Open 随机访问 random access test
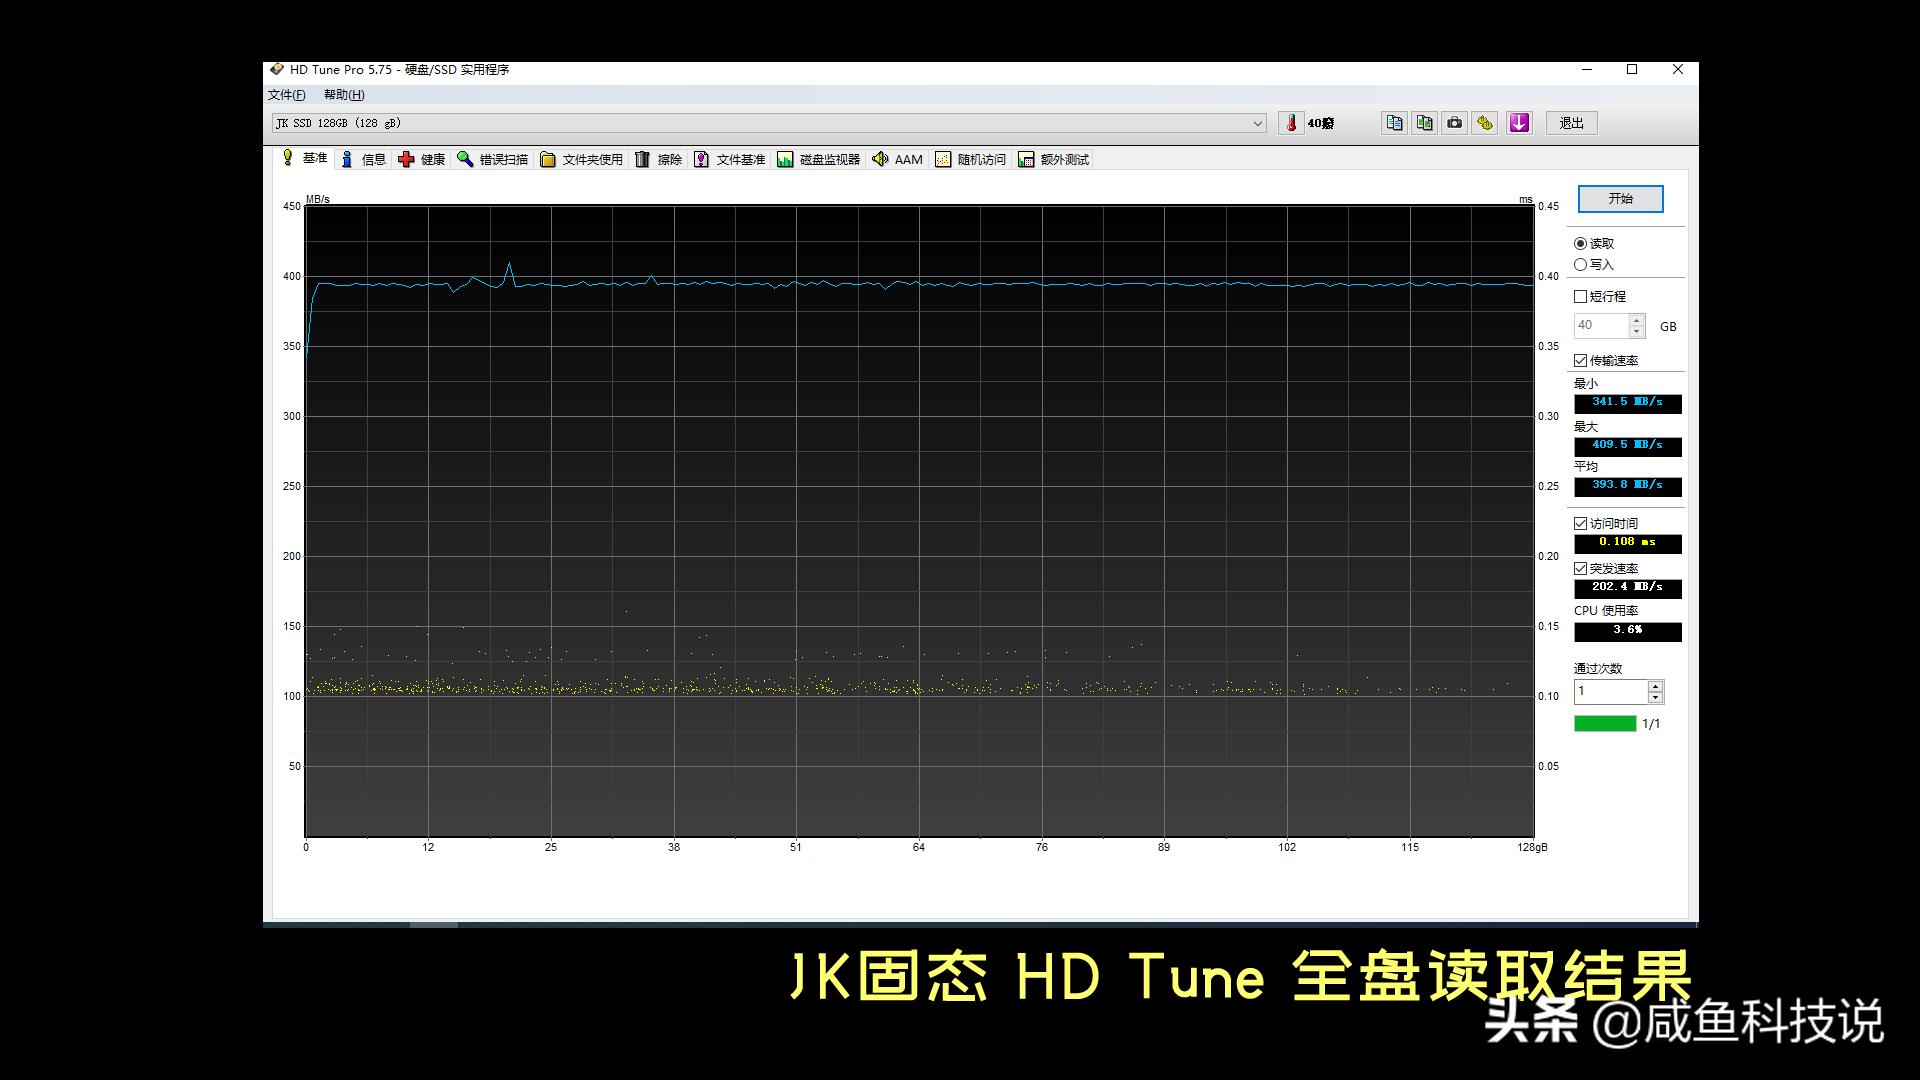This screenshot has width=1920, height=1080. [x=943, y=158]
